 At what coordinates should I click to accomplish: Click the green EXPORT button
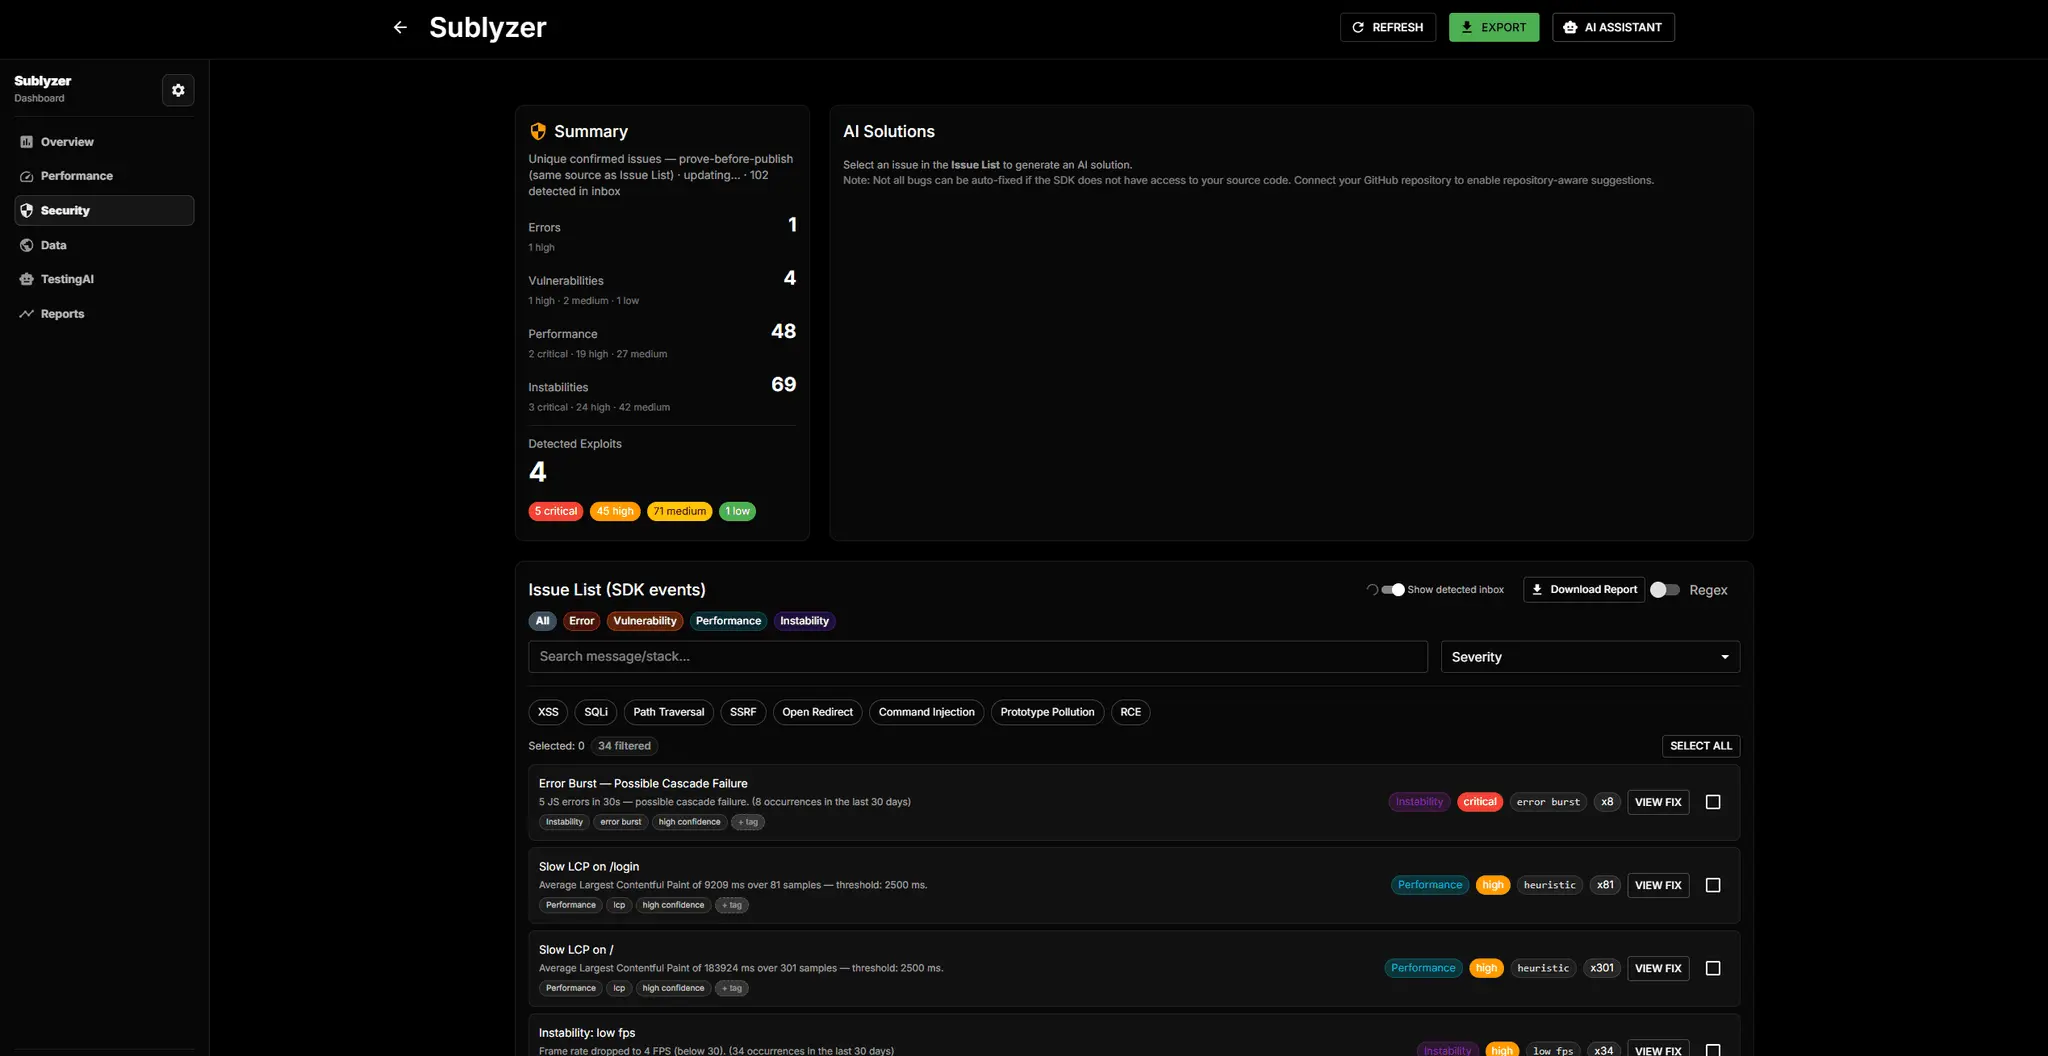coord(1493,27)
